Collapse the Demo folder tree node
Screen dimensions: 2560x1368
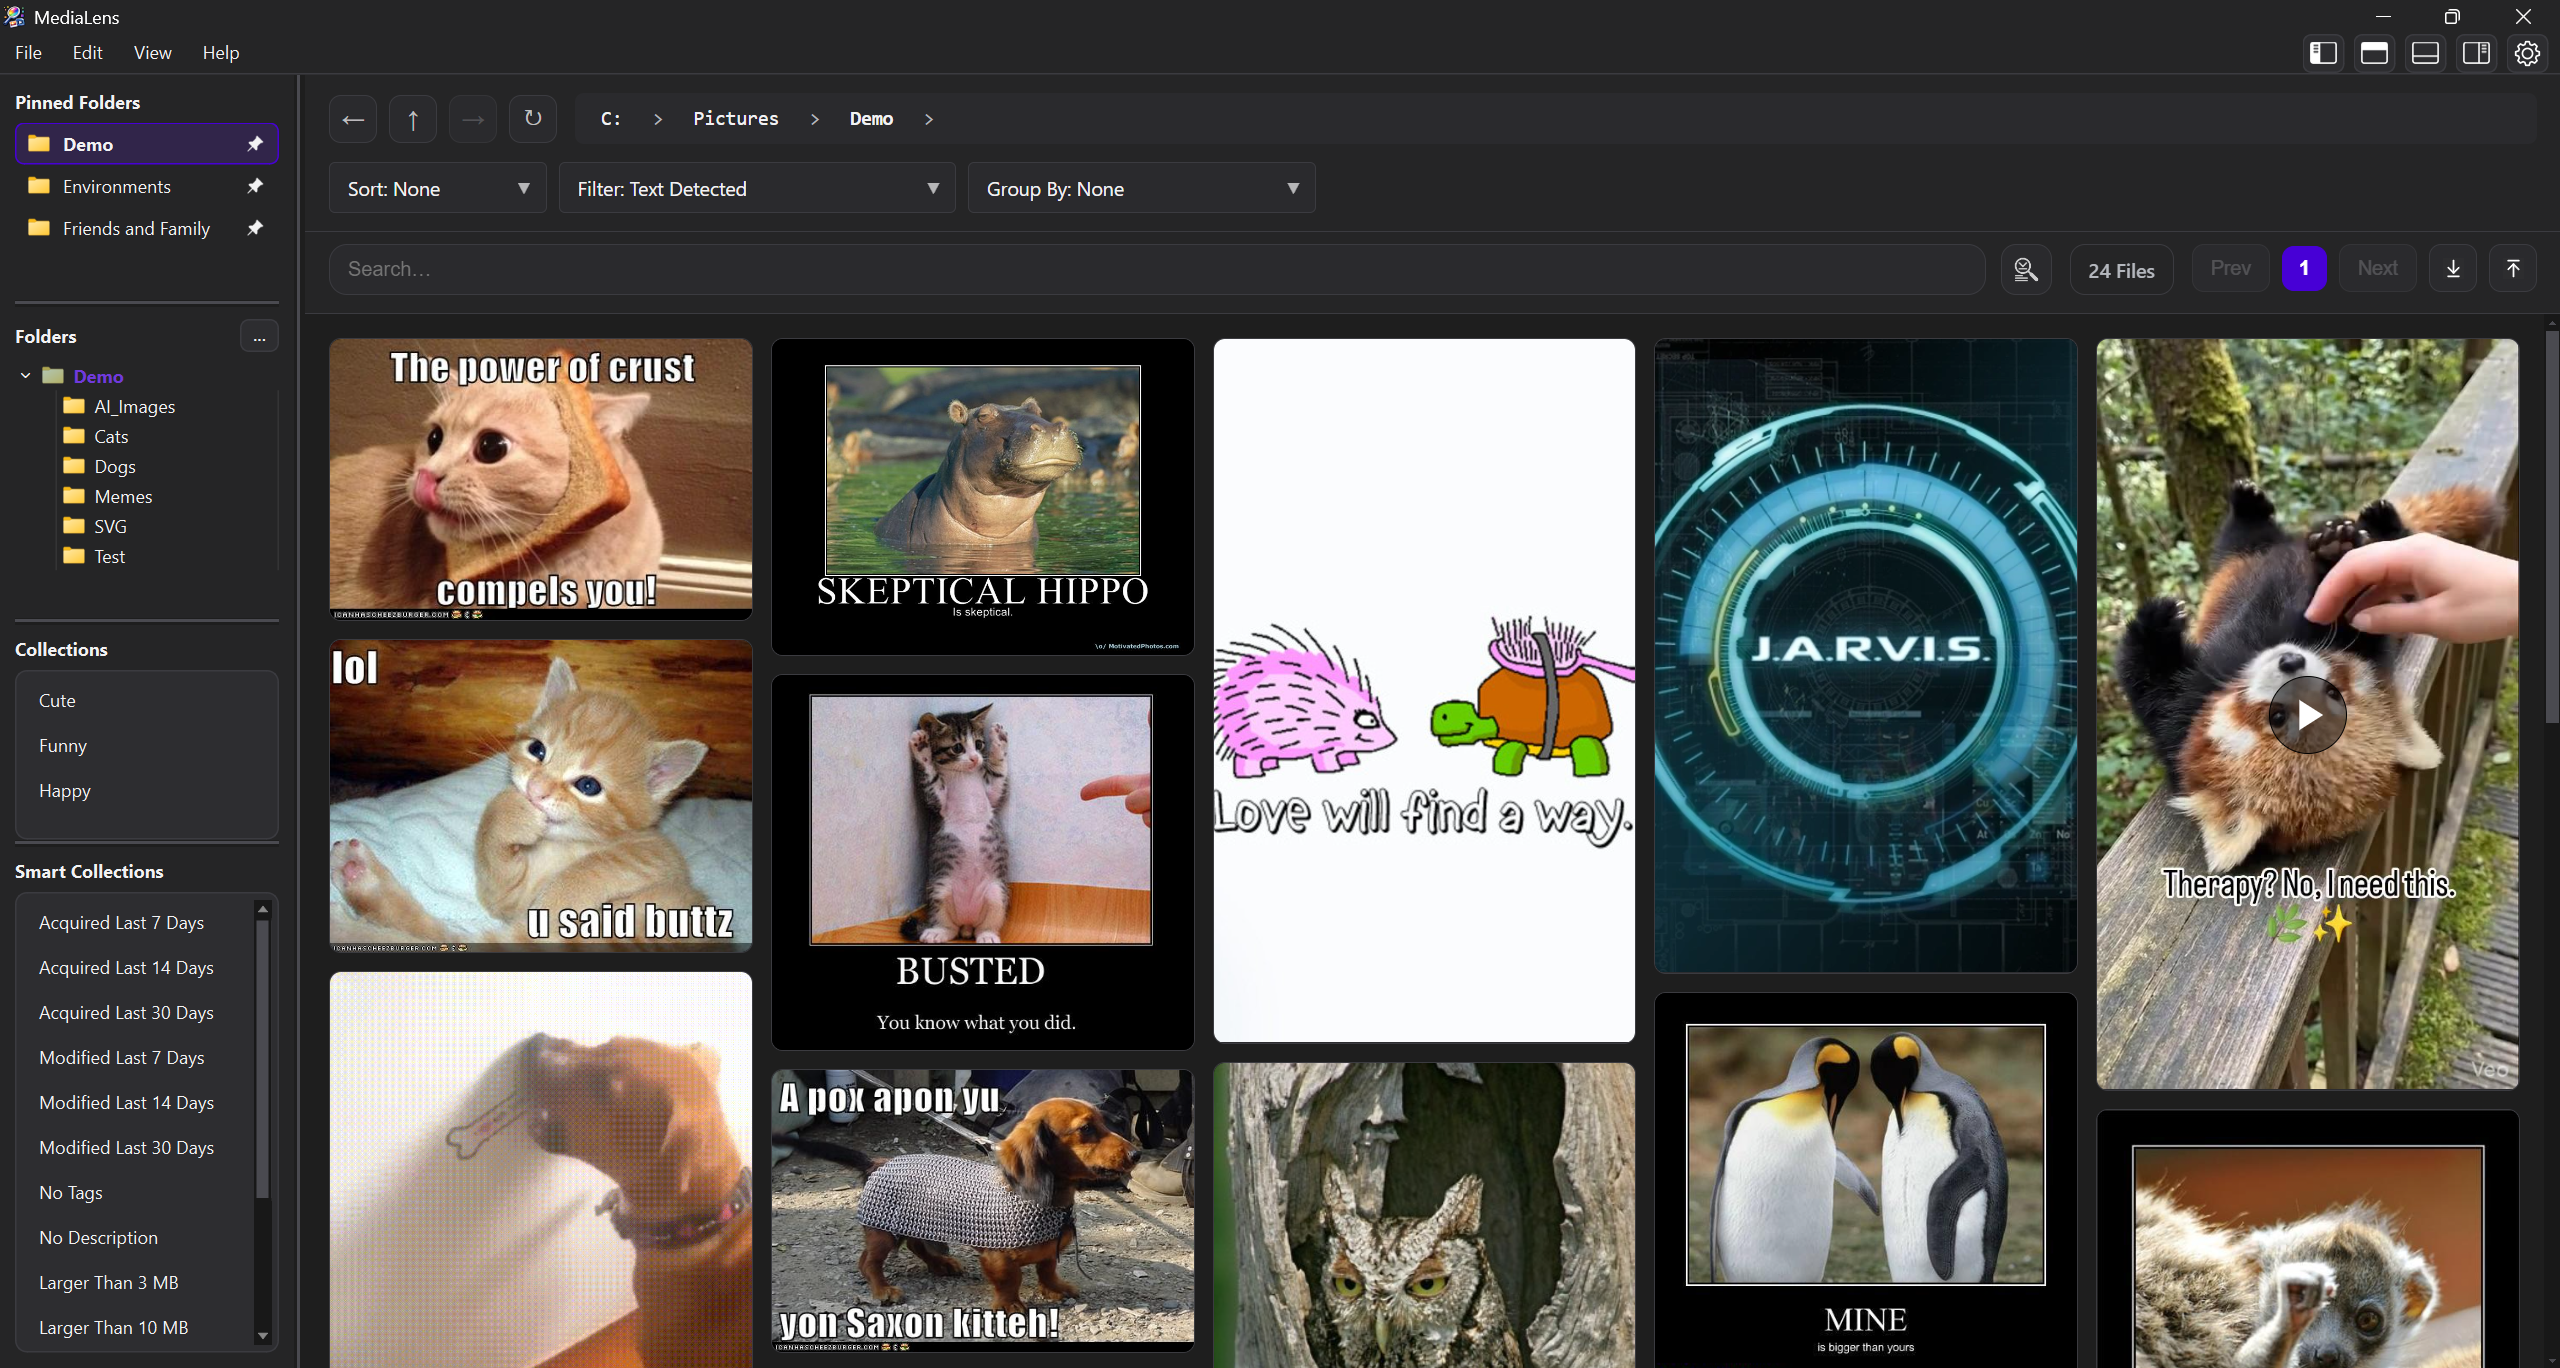(26, 376)
